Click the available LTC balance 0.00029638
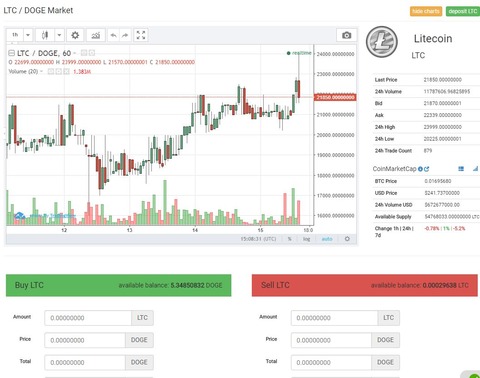The height and width of the screenshot is (378, 480). point(439,285)
